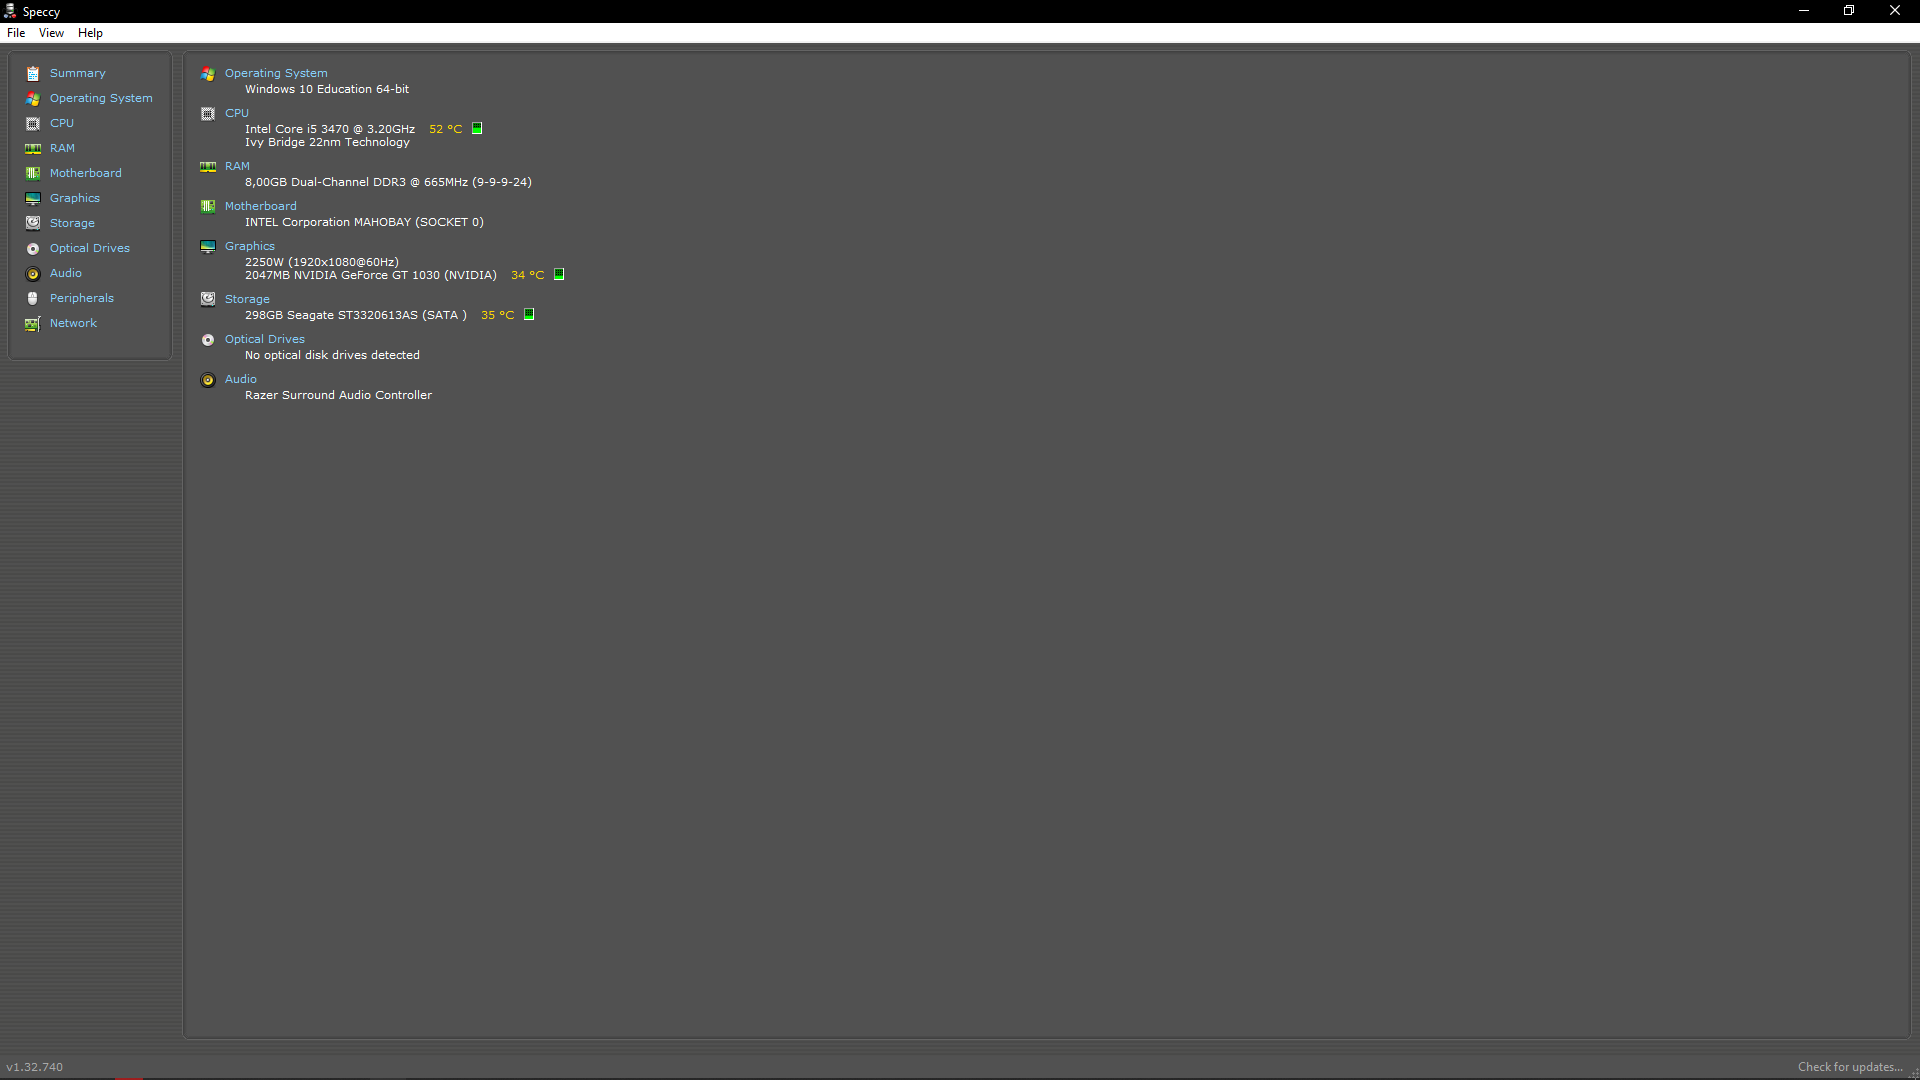
Task: Click the Optical Drives disc sidebar icon
Action: pyautogui.click(x=33, y=249)
